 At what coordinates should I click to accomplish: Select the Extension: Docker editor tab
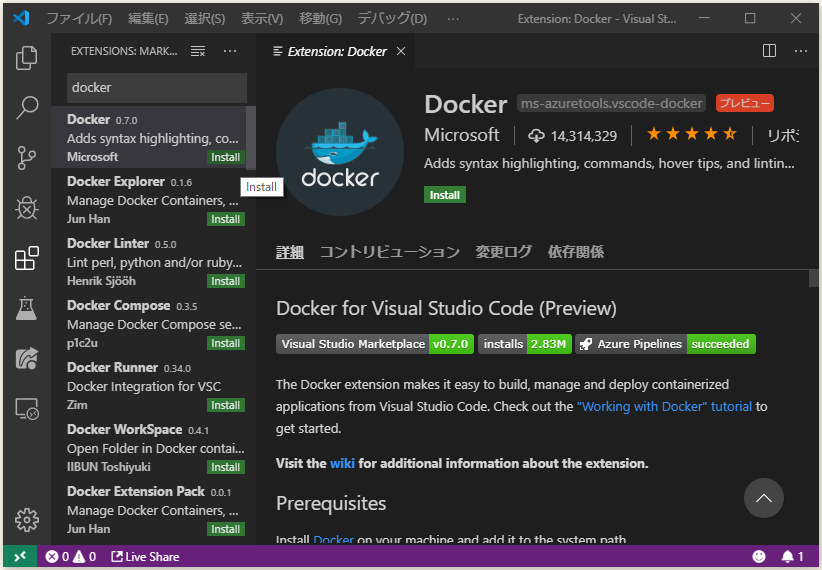(337, 51)
